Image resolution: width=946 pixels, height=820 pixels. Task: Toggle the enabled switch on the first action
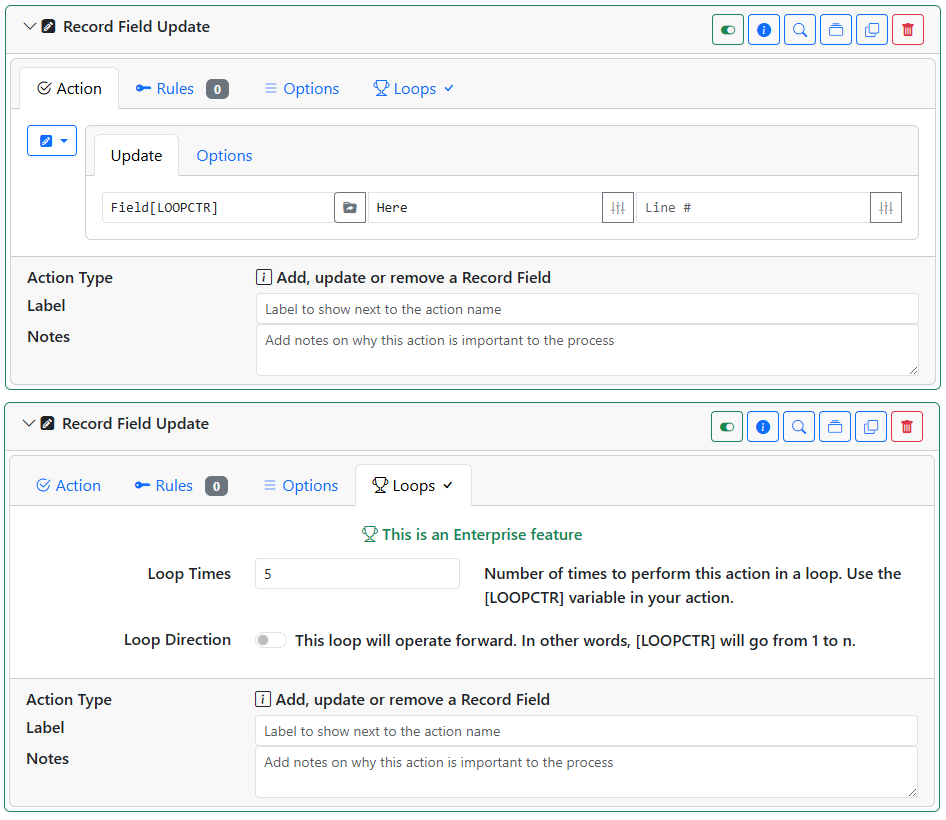728,30
